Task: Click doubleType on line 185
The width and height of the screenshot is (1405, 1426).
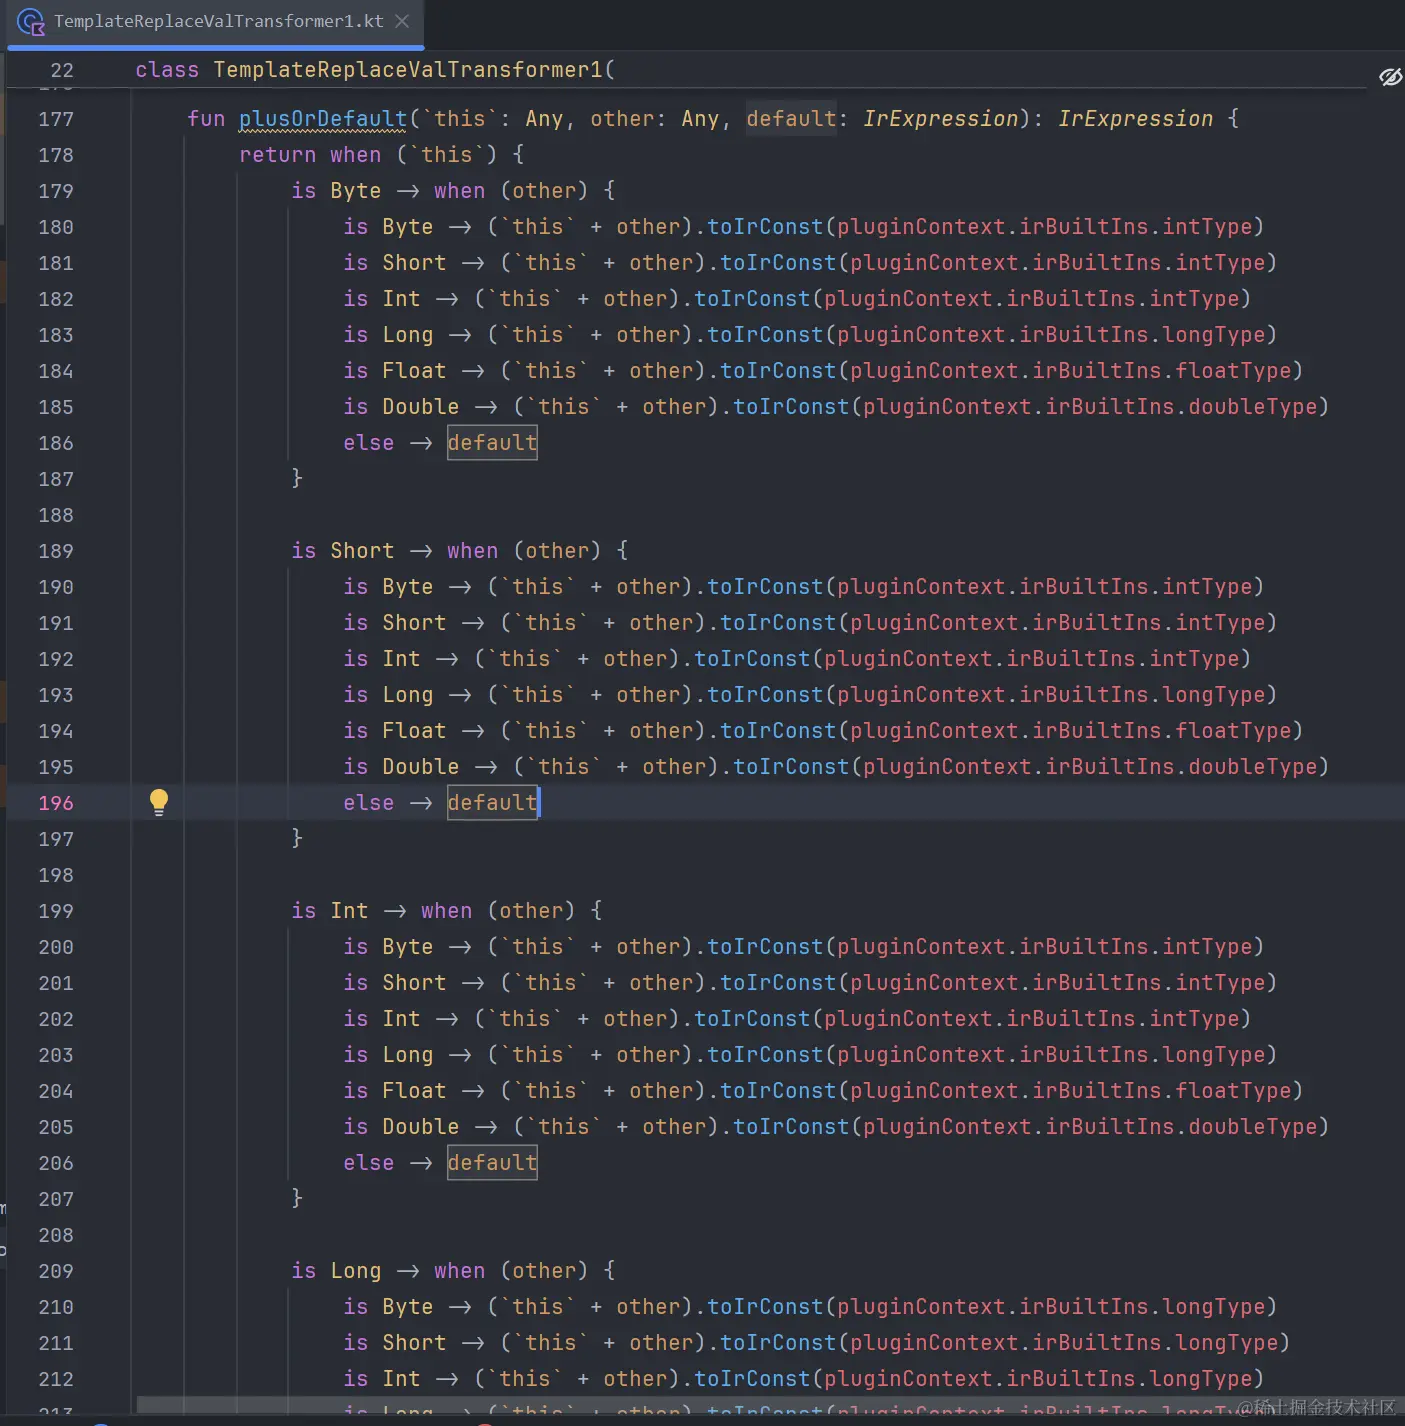Action: pos(1253,406)
